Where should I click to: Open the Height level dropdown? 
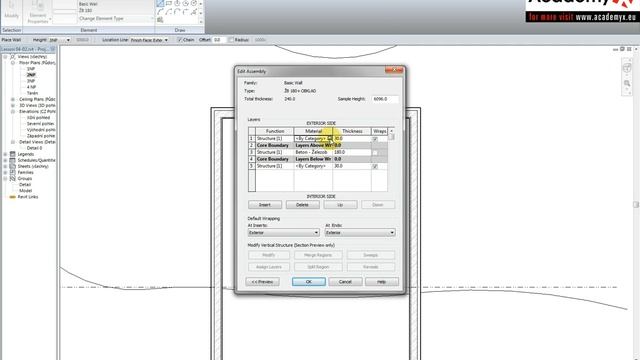(x=68, y=40)
